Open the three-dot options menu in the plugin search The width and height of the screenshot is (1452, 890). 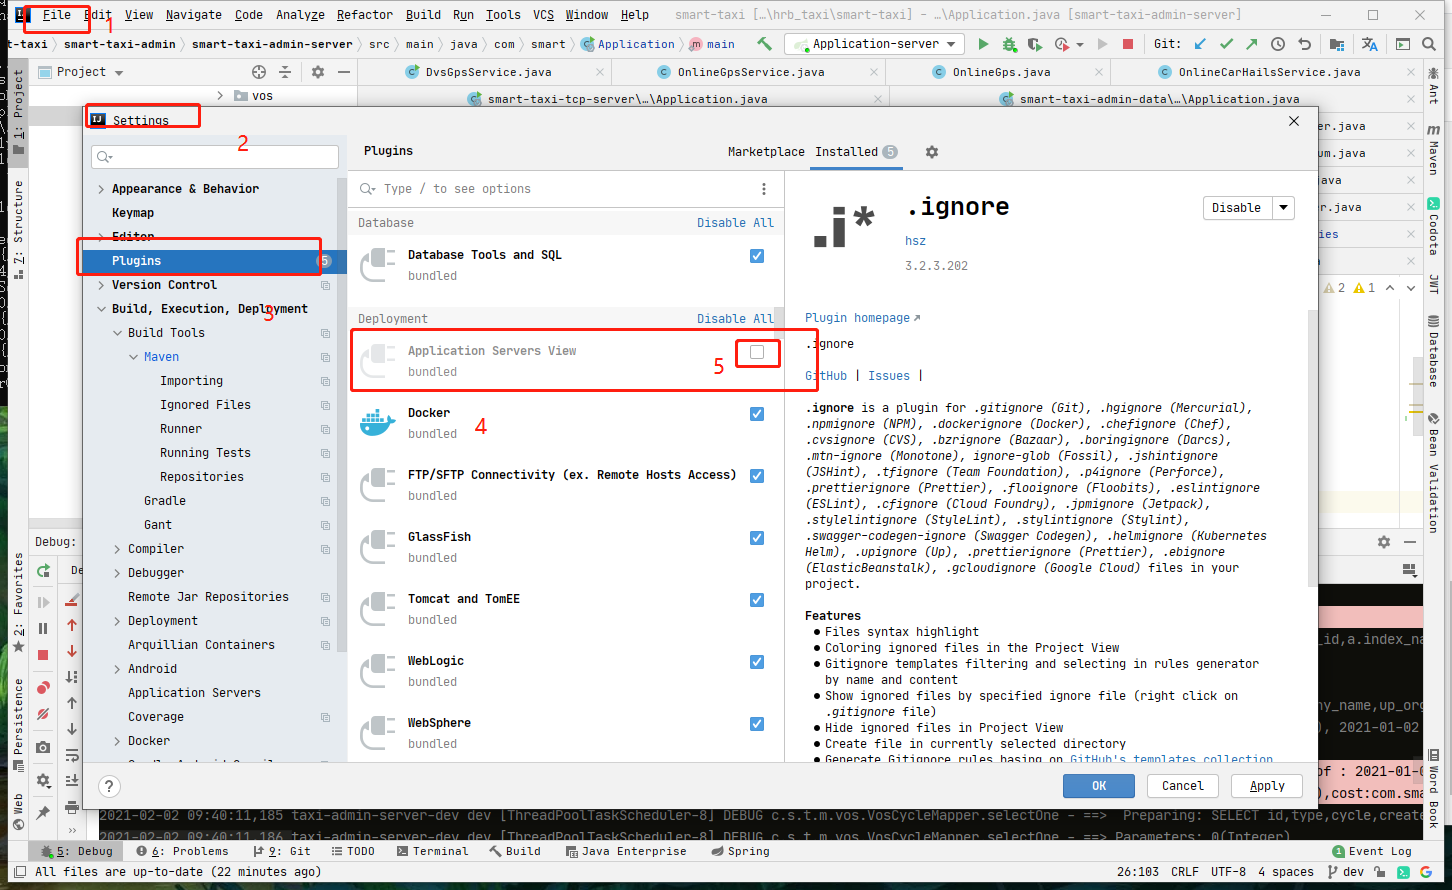[x=764, y=189]
